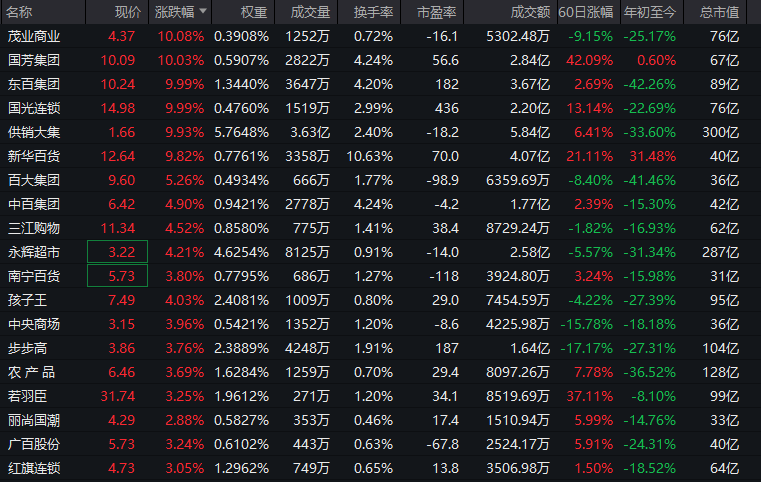
Task: Click market cap 300亿
Action: tap(721, 133)
